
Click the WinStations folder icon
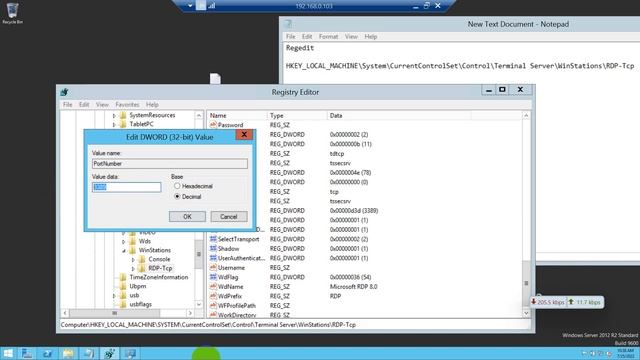click(x=132, y=250)
